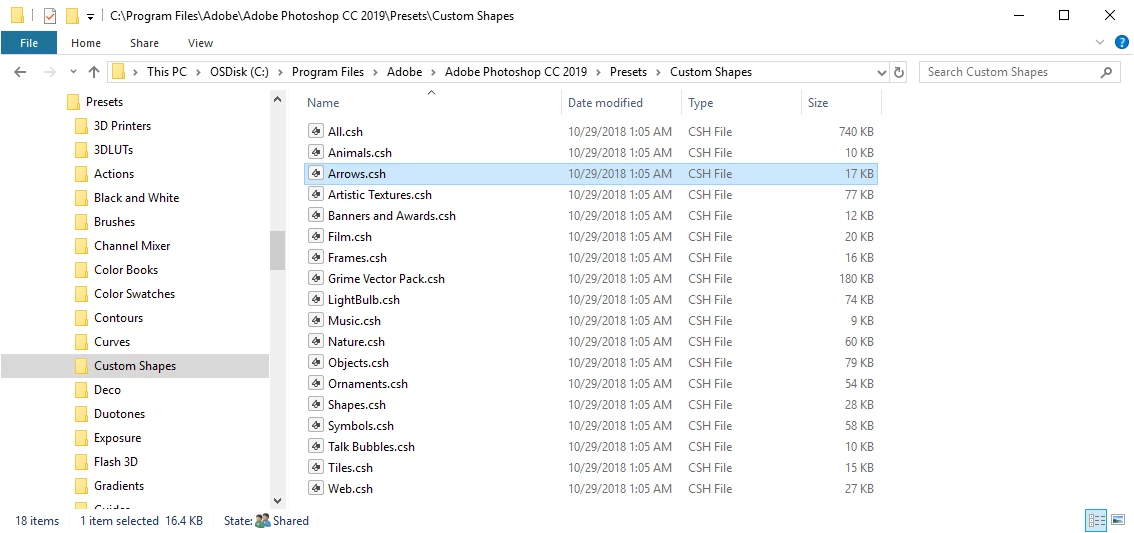Click the file icon beside Grime Vector Pack.csh
Screen dimensions: 1134x533
[315, 278]
